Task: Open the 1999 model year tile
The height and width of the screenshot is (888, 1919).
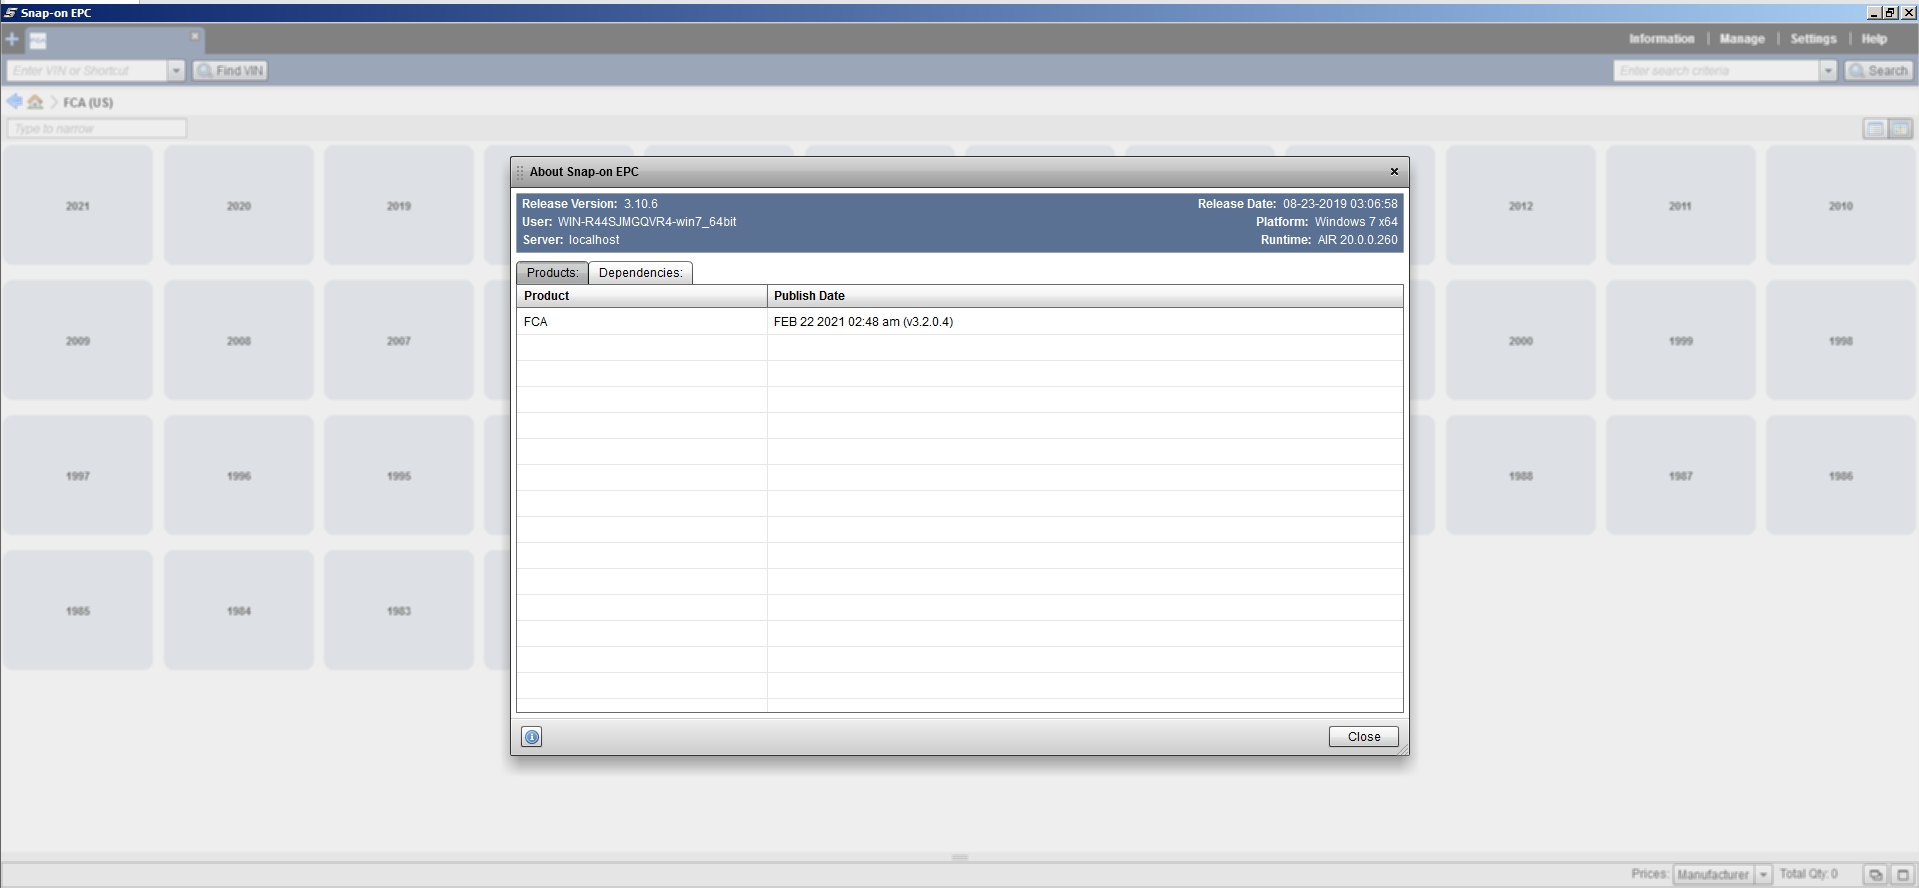Action: point(1680,340)
